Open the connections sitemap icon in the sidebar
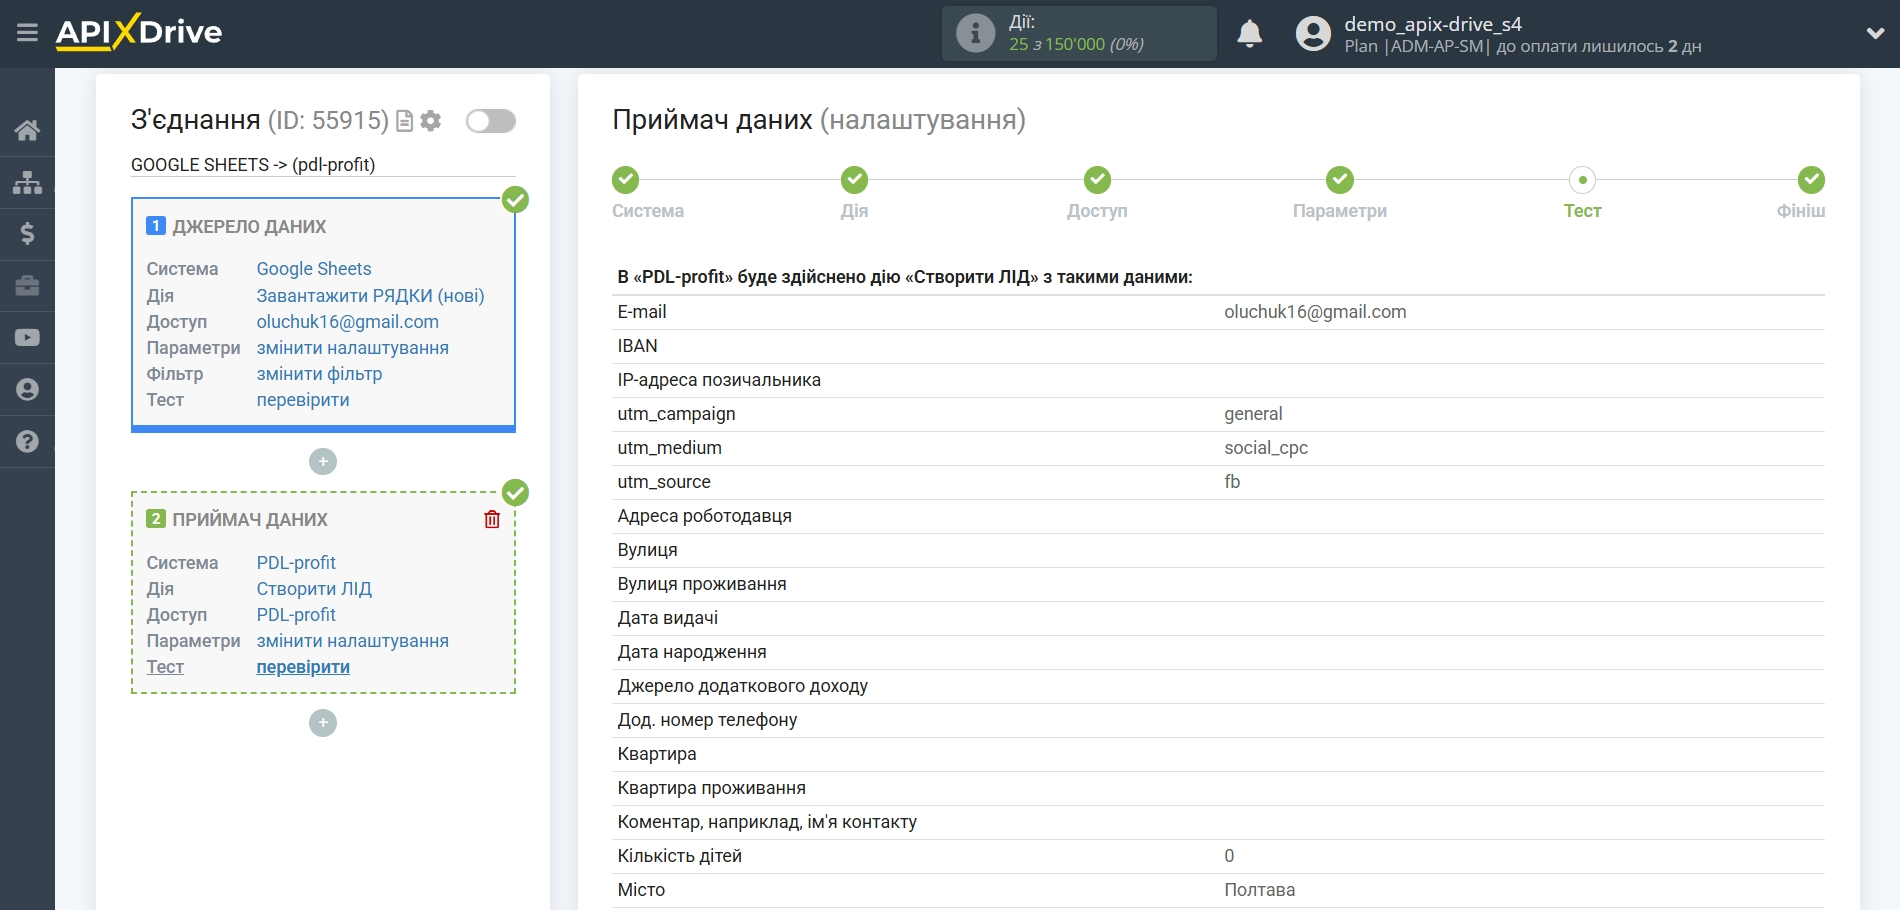1900x910 pixels. (x=27, y=182)
